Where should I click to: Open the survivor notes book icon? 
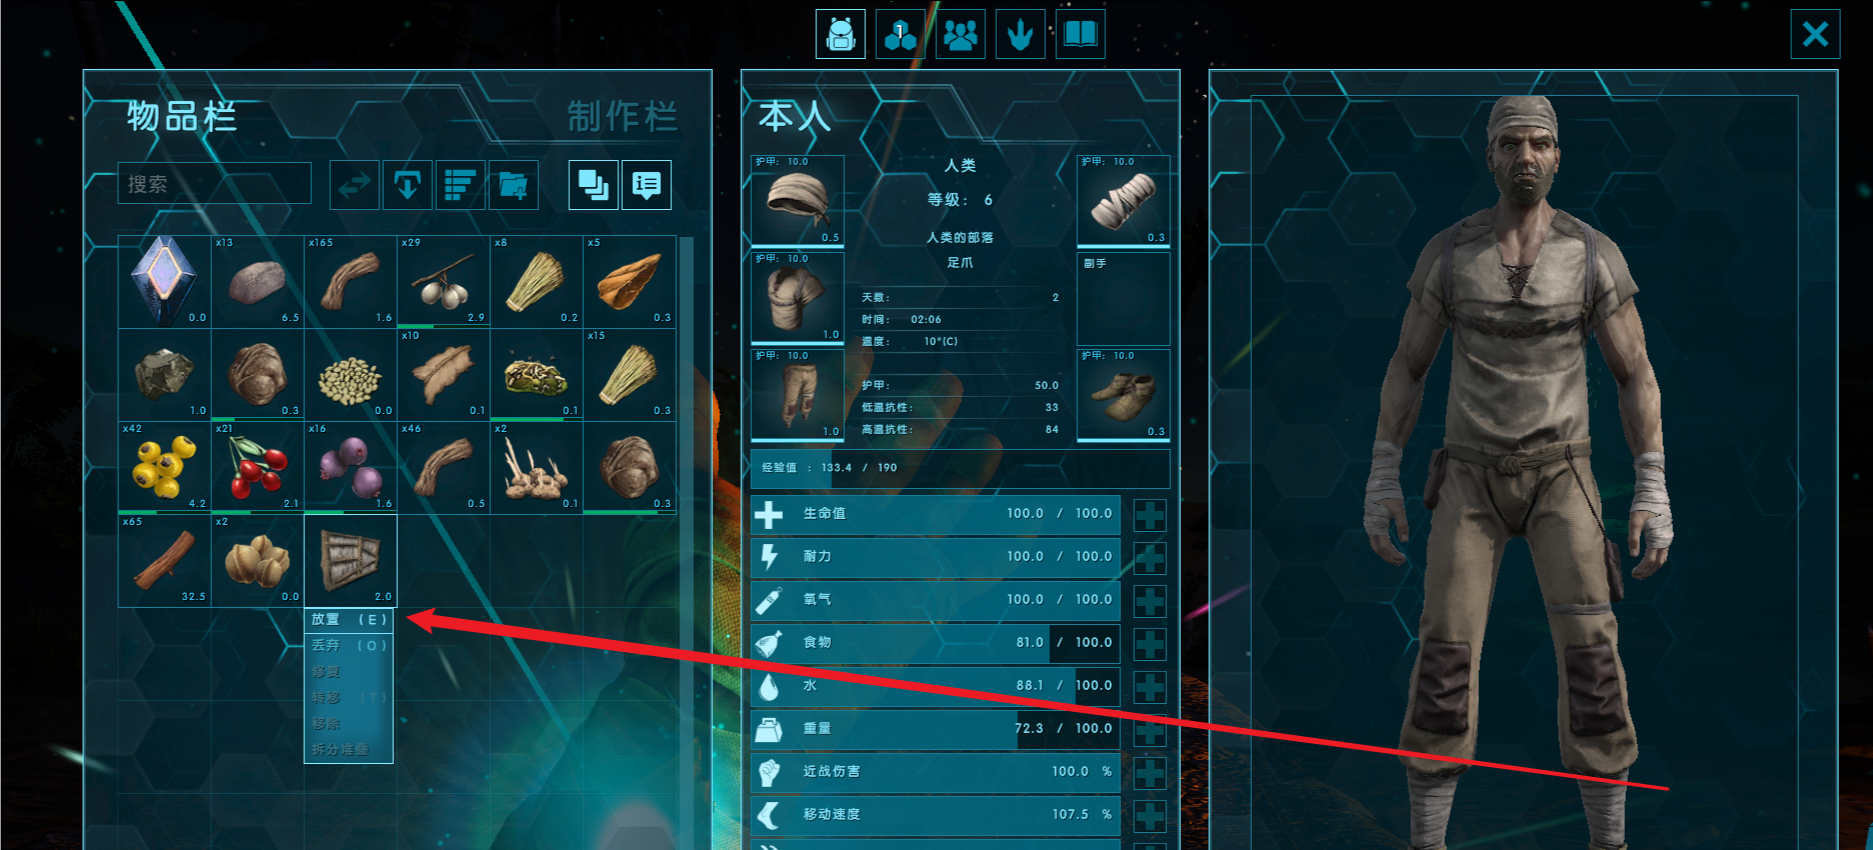1080,35
